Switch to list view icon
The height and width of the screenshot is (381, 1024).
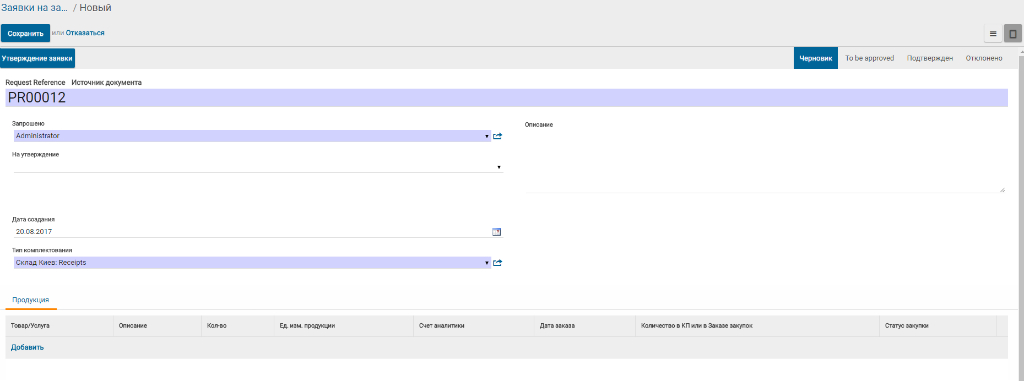(993, 33)
